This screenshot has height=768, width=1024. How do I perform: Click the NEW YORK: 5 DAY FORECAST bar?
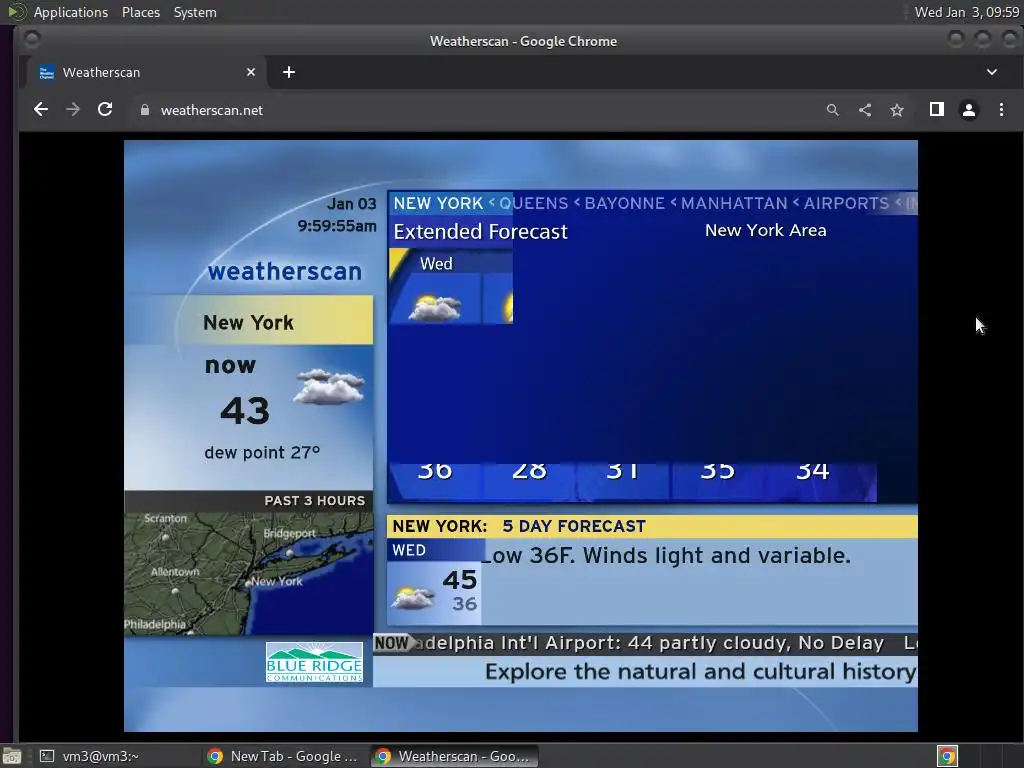(652, 526)
